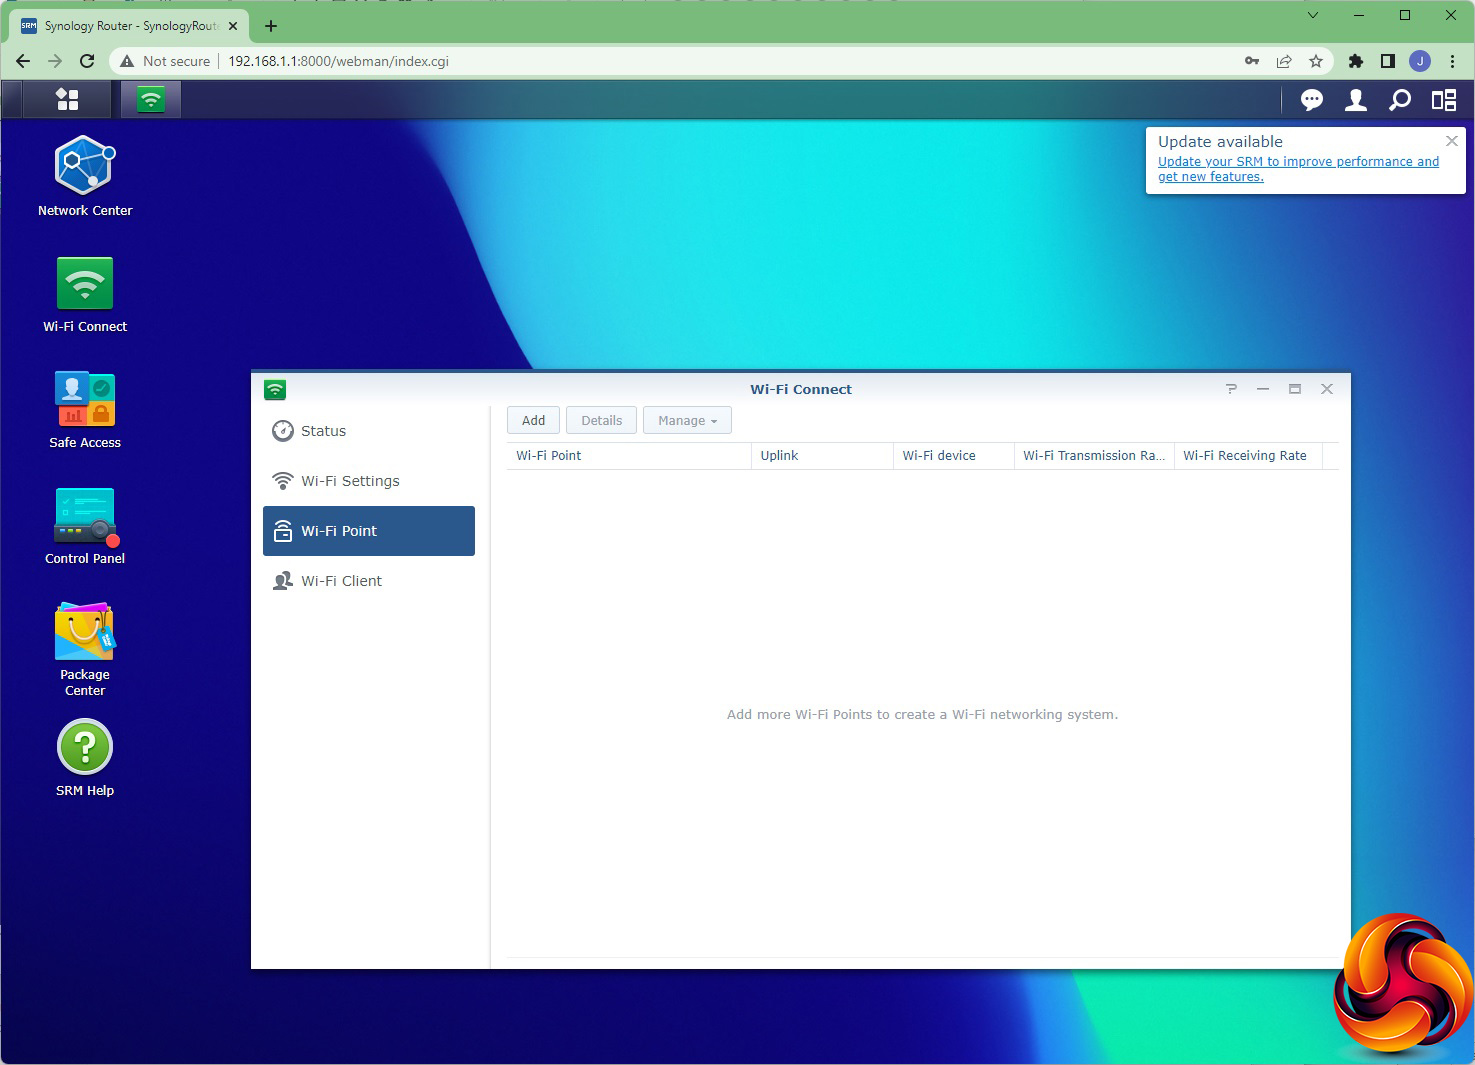Open the Chrome profile avatar
Screen dimensions: 1475x1065
pyautogui.click(x=1420, y=61)
